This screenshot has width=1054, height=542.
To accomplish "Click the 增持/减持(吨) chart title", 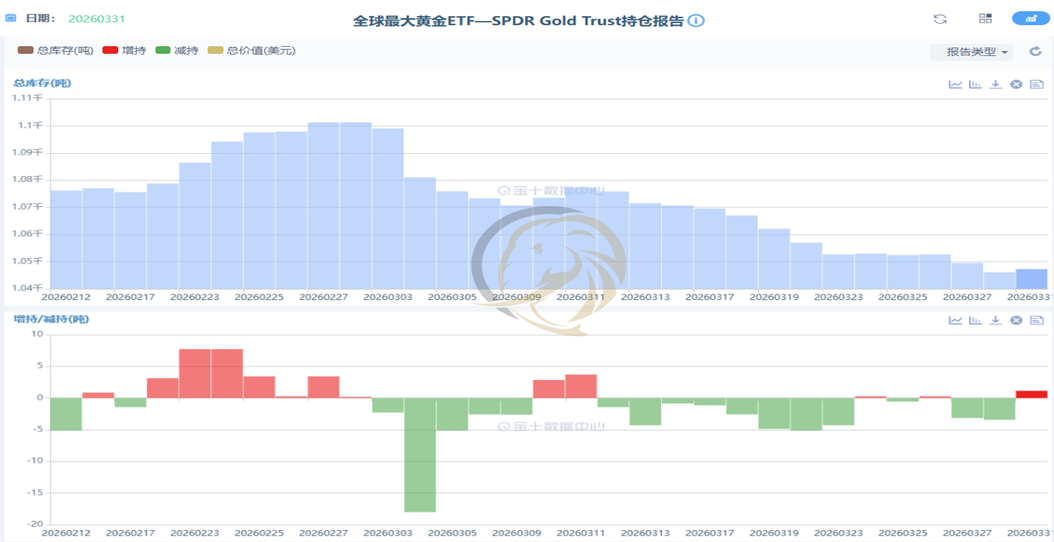I will tap(51, 319).
